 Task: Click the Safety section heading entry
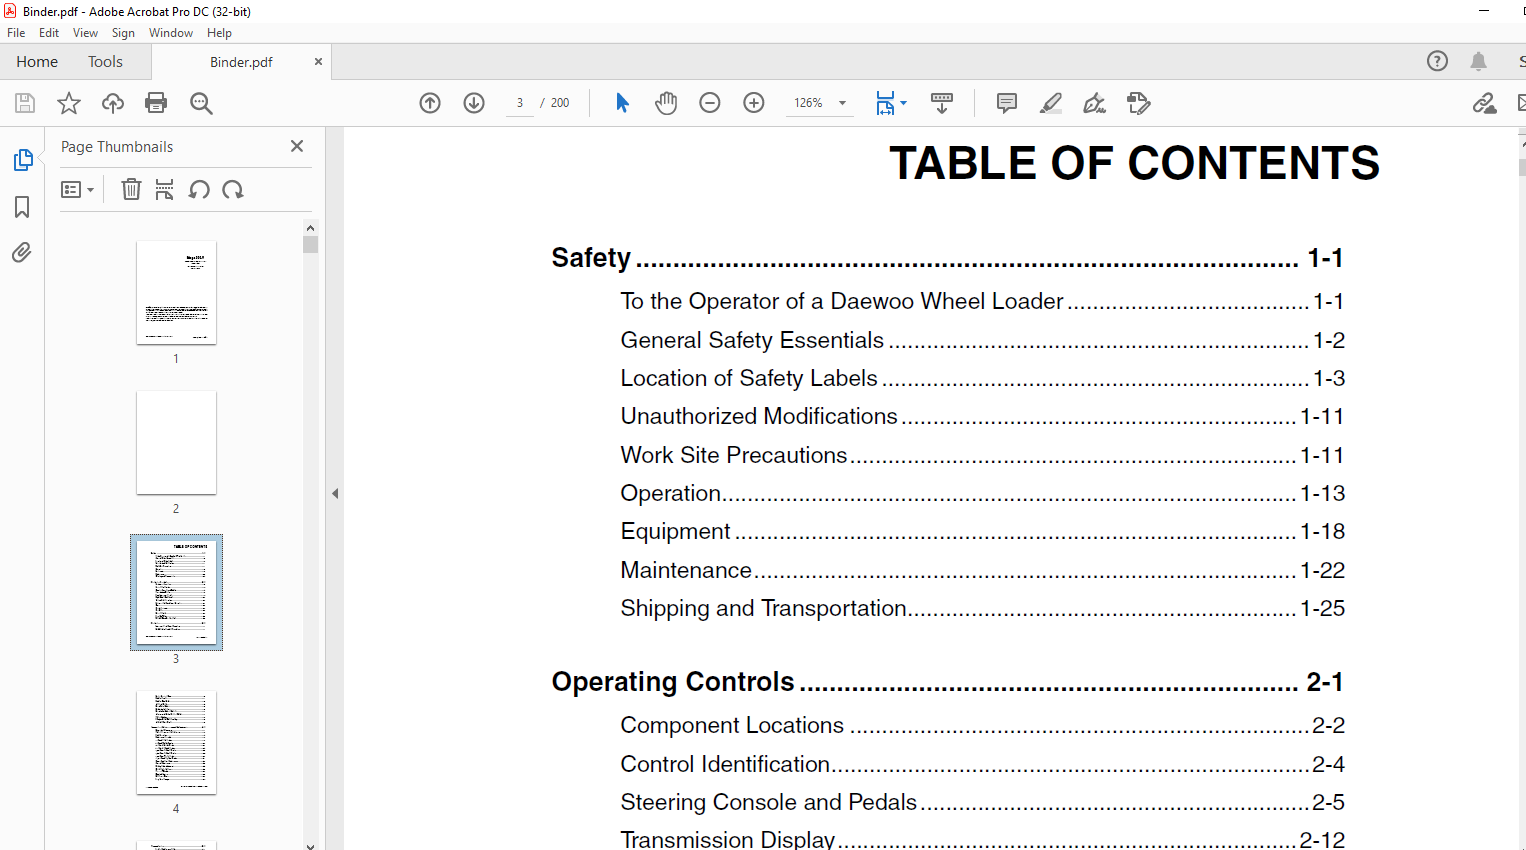pos(947,258)
